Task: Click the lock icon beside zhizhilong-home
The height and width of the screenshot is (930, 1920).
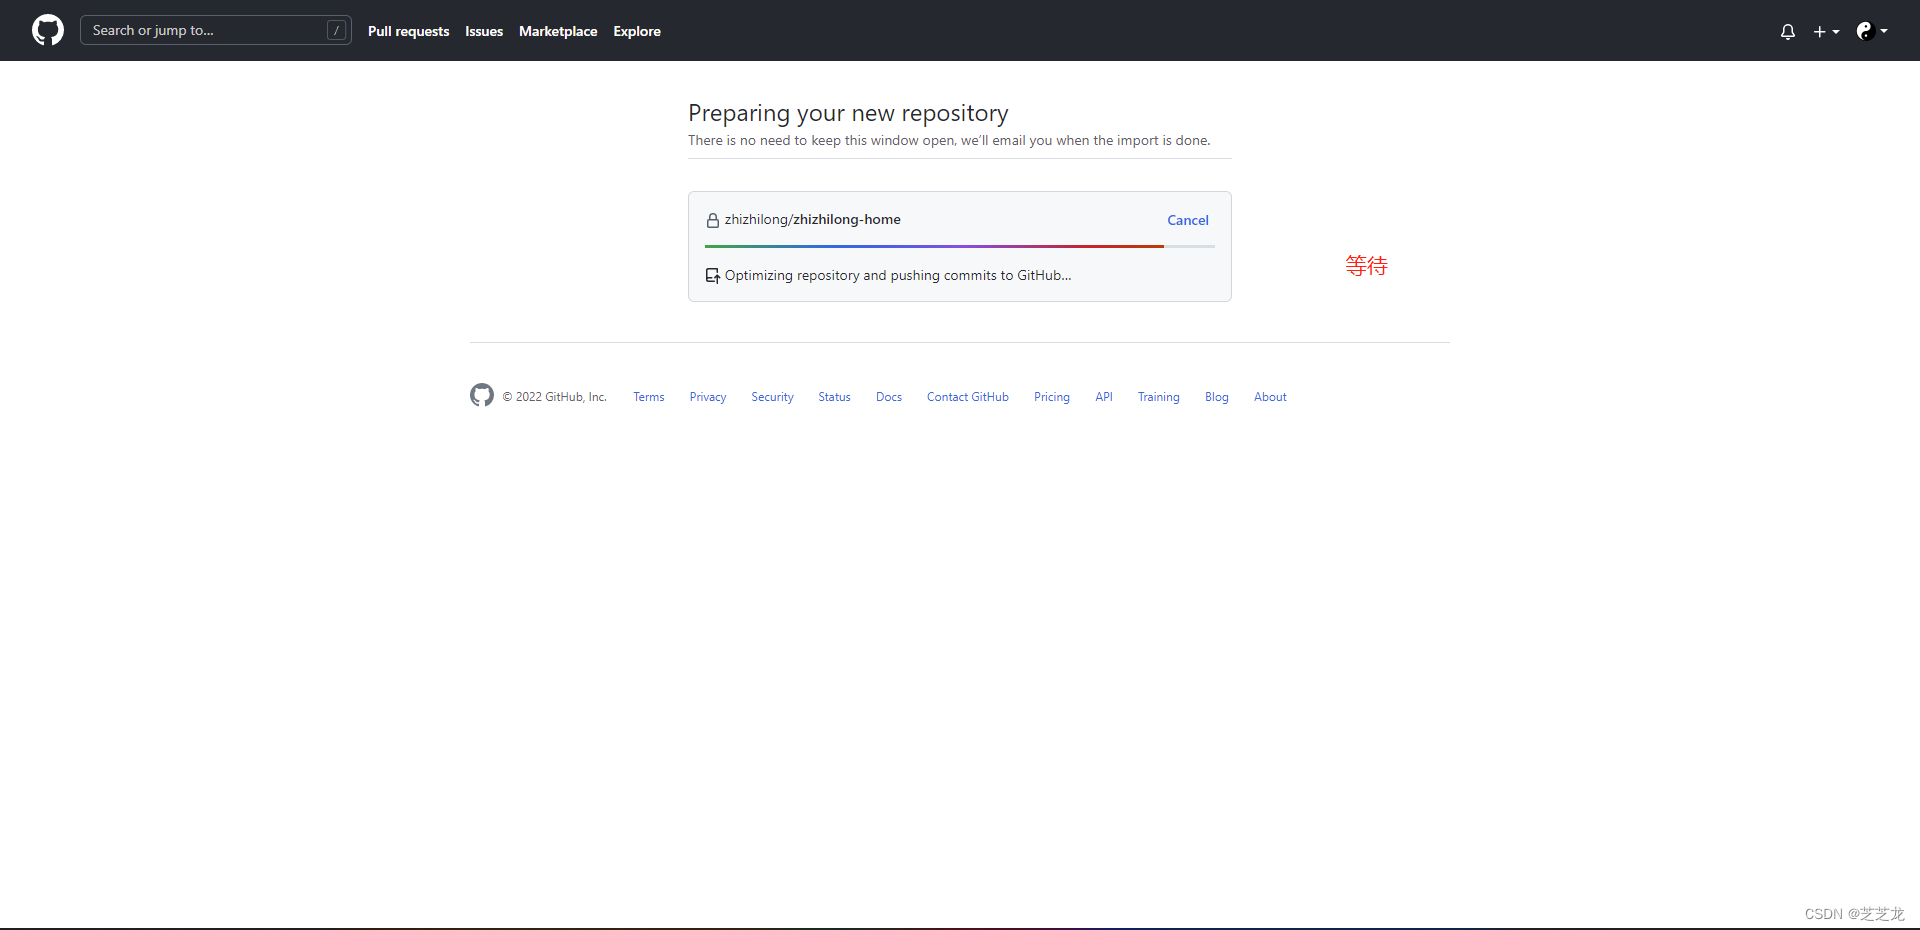Action: pos(713,220)
